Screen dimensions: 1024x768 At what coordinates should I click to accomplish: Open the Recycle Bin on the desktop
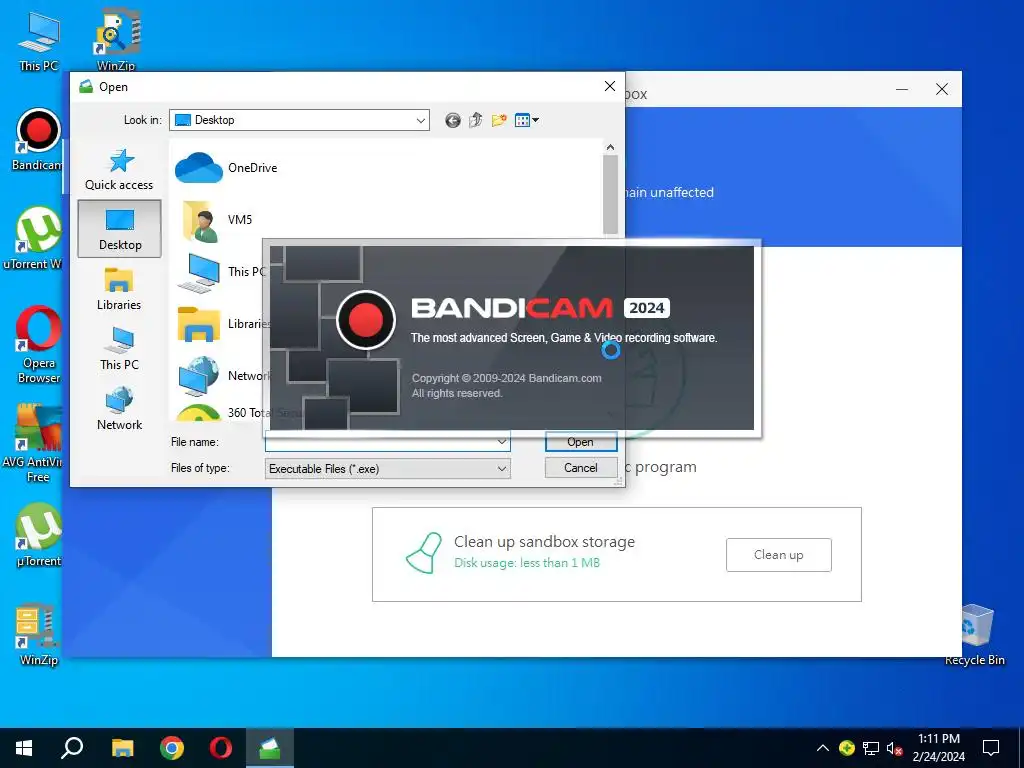click(975, 635)
